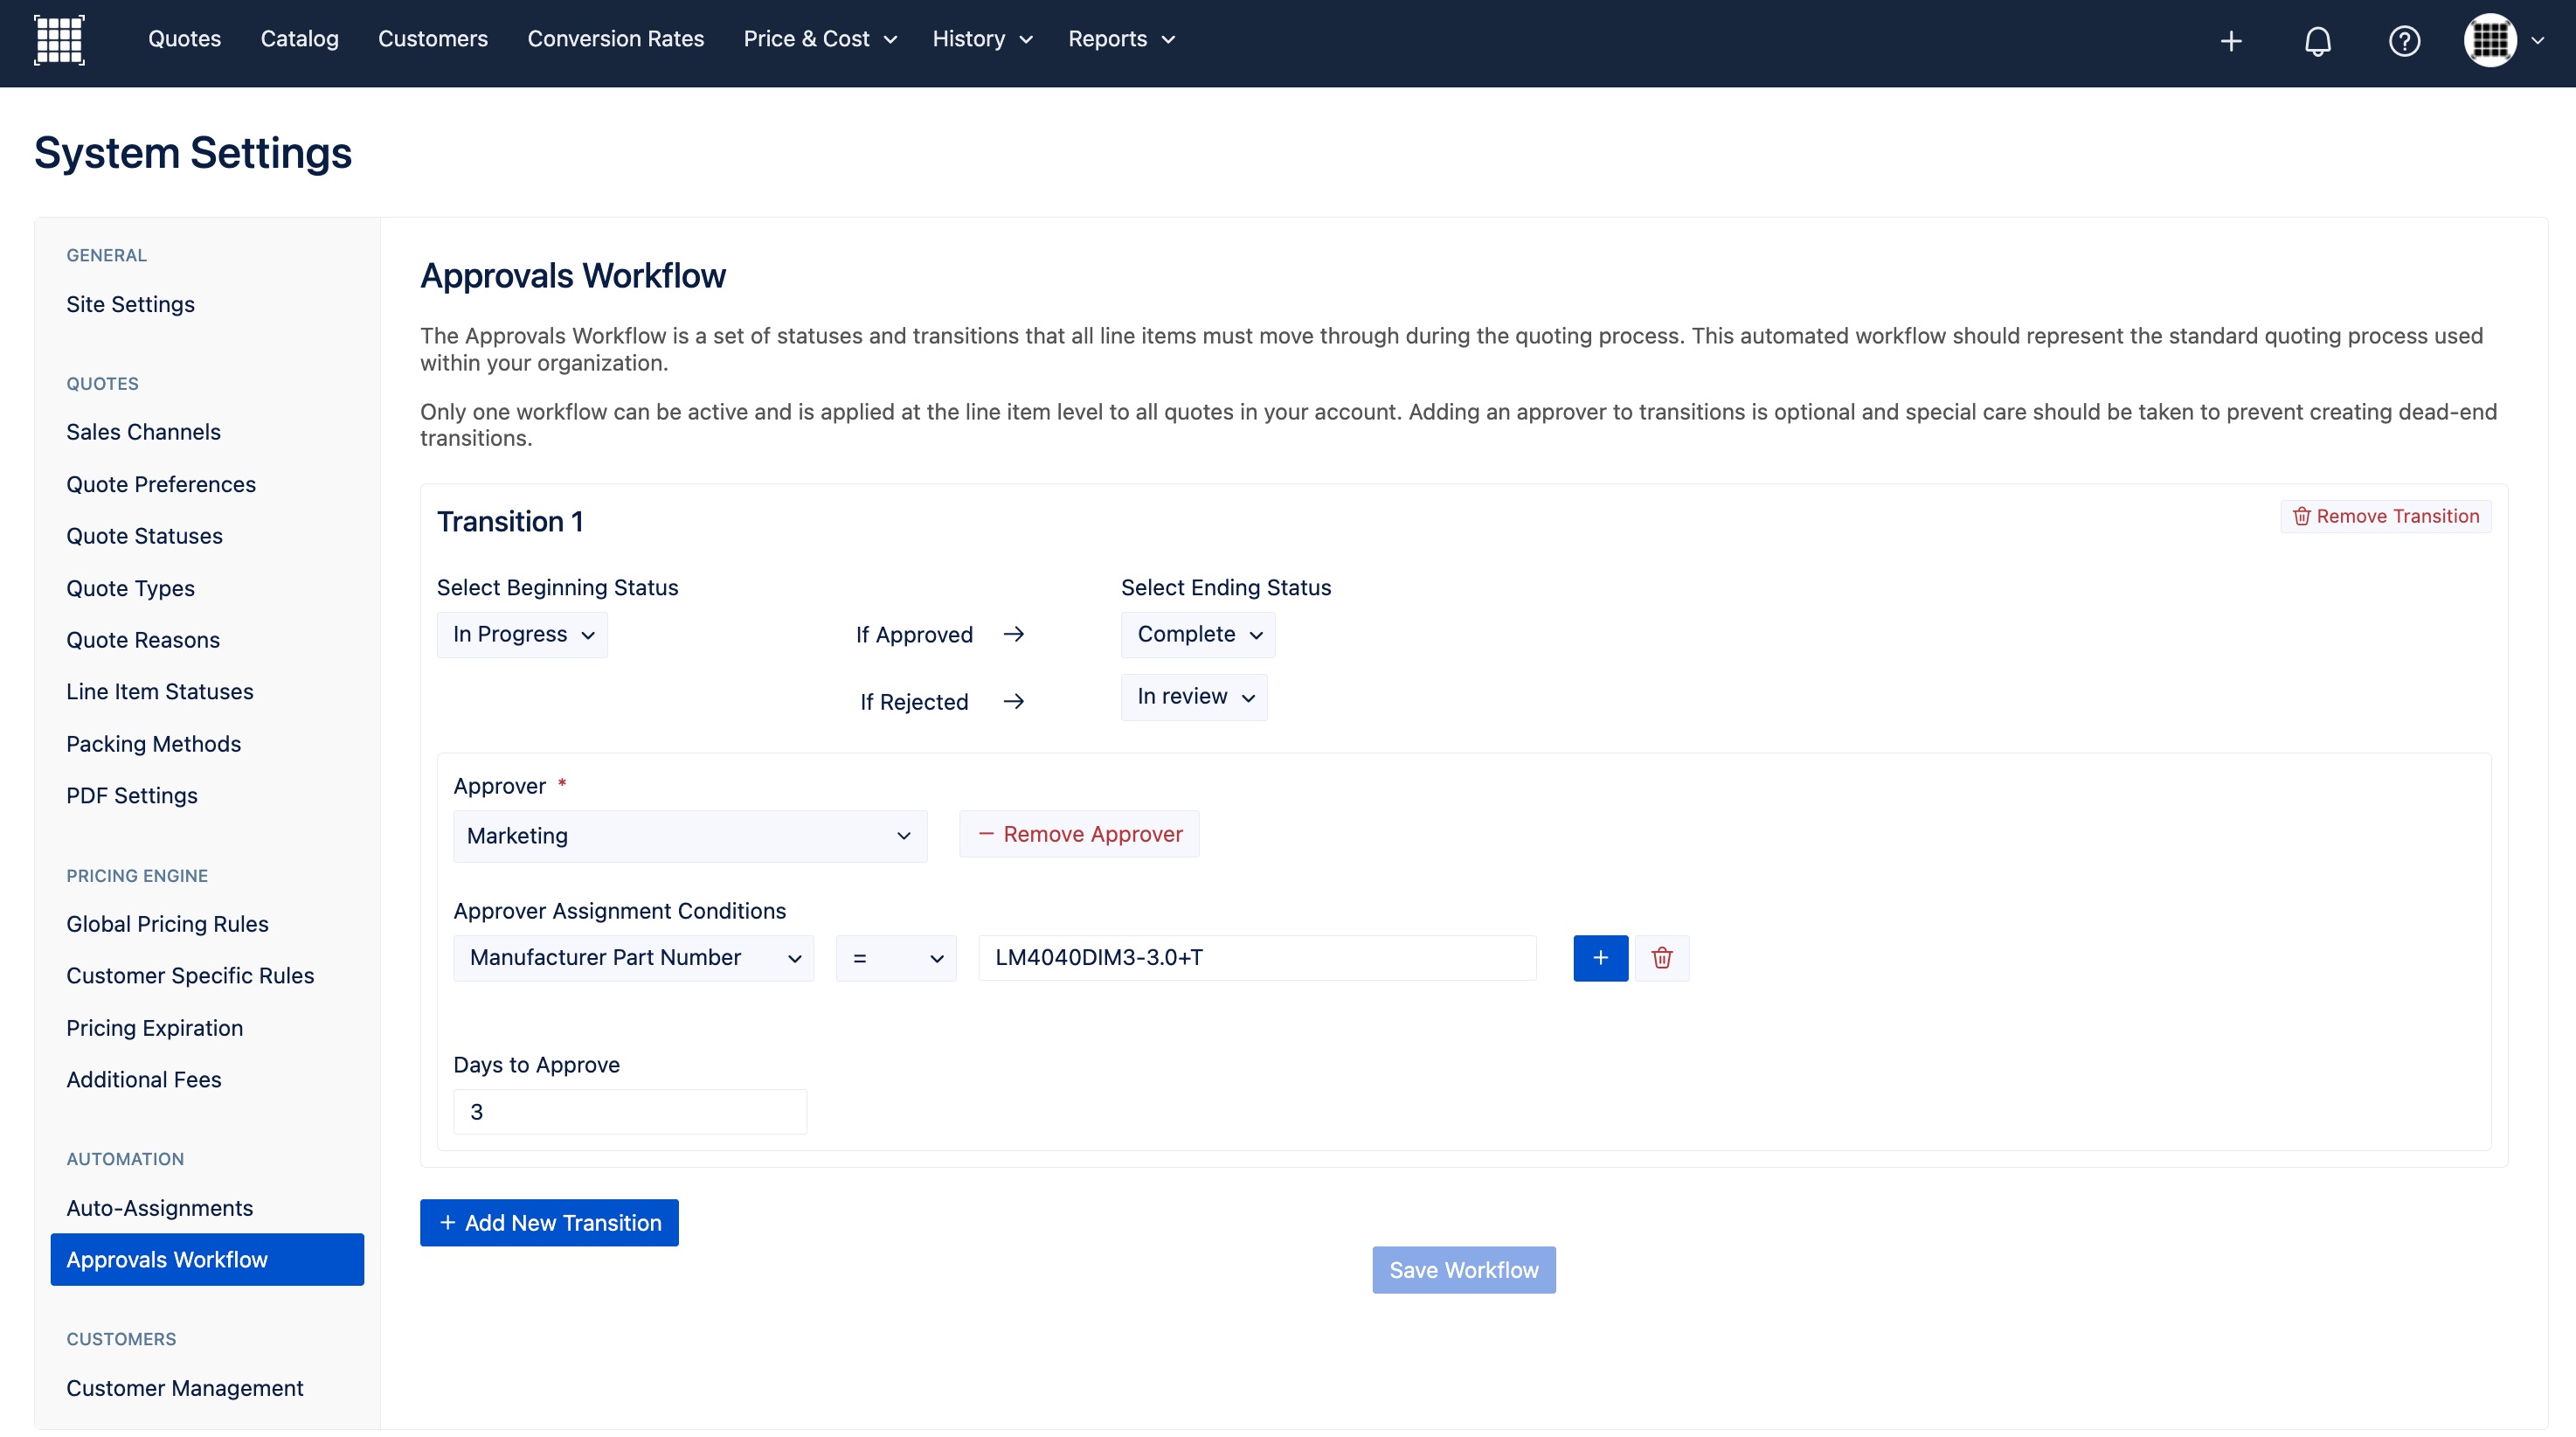Select Customer Specific Rules in sidebar
The height and width of the screenshot is (1437, 2576).
point(190,975)
